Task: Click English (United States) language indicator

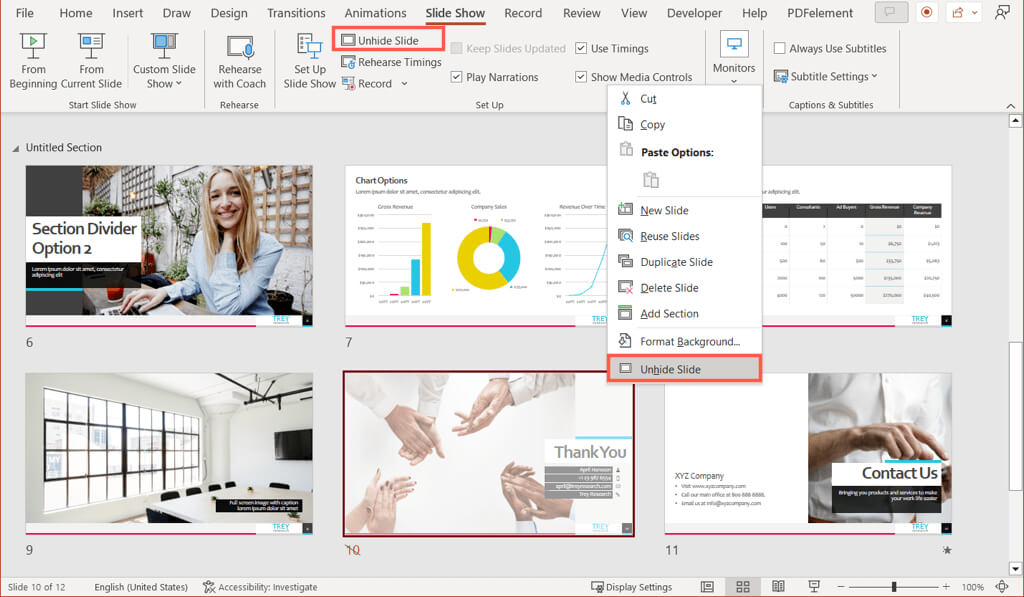Action: tap(140, 587)
